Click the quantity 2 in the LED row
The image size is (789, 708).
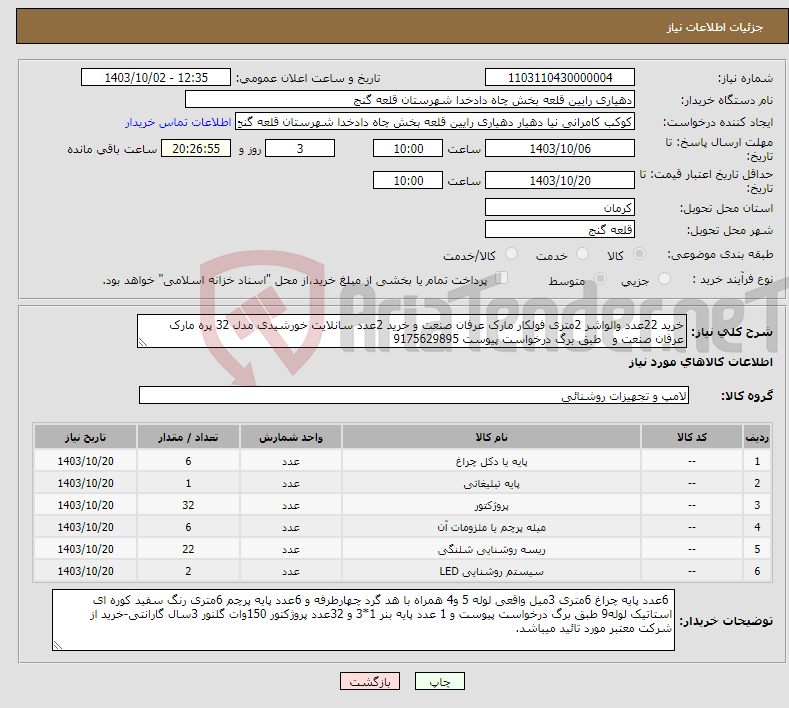(188, 571)
